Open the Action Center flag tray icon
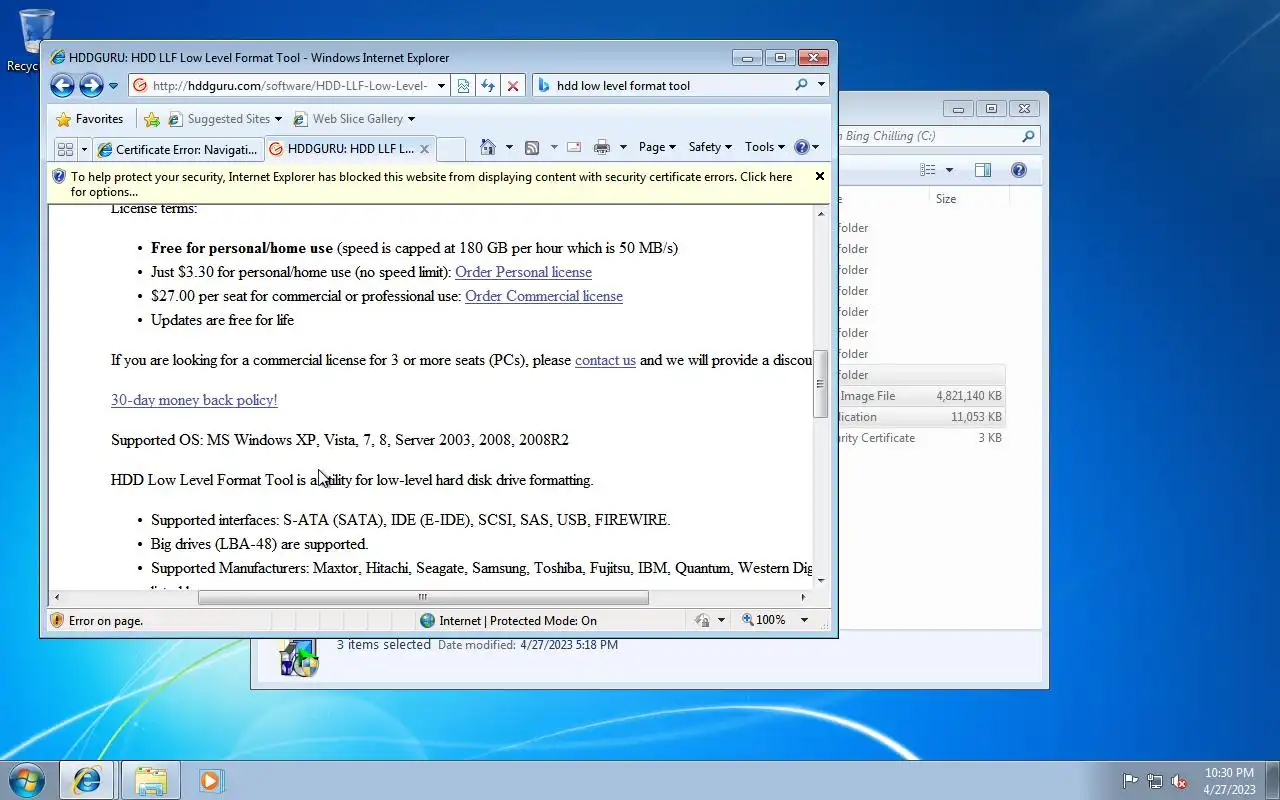This screenshot has height=800, width=1280. point(1130,781)
